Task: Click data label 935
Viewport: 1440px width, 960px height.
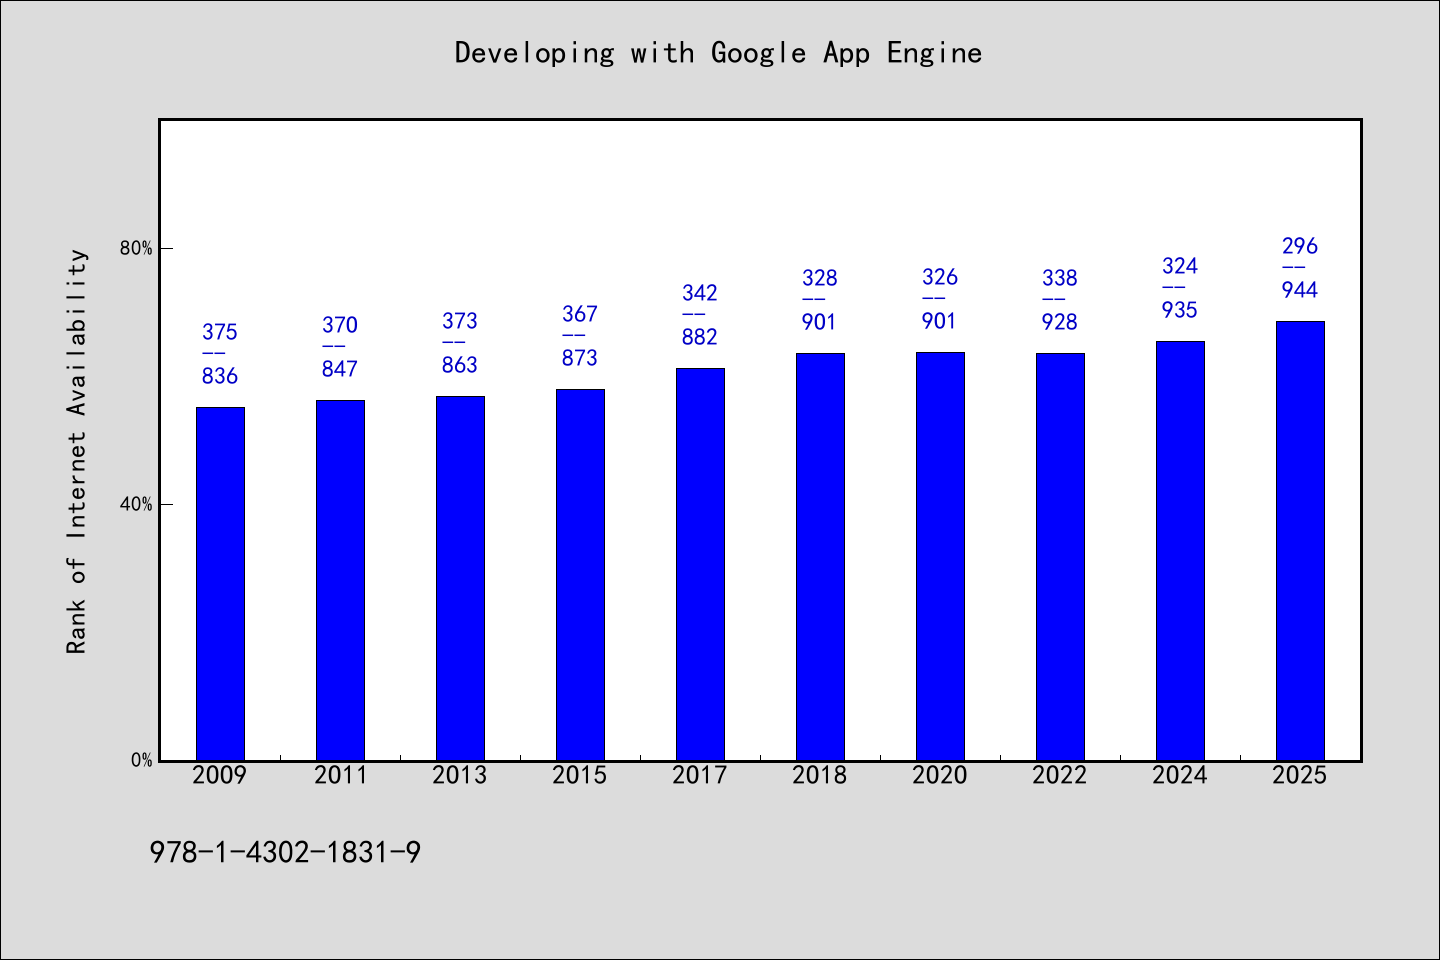Action: click(x=1180, y=310)
